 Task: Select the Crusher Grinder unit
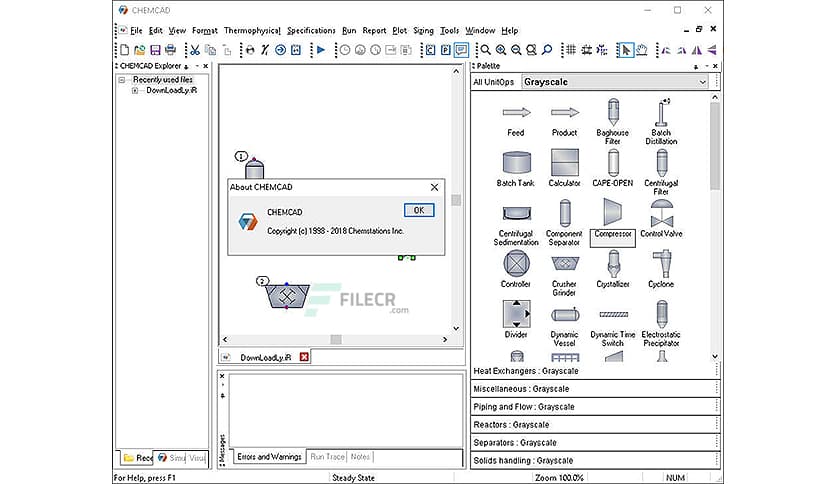click(x=565, y=276)
